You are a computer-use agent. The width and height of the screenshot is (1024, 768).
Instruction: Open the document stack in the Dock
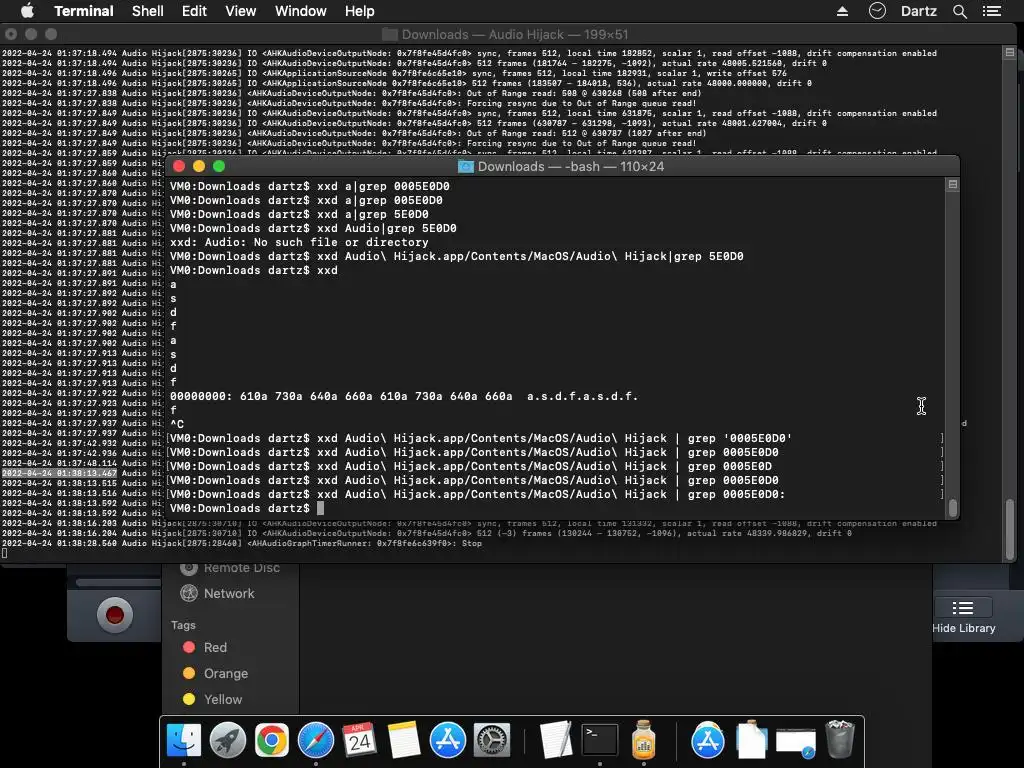coord(752,740)
